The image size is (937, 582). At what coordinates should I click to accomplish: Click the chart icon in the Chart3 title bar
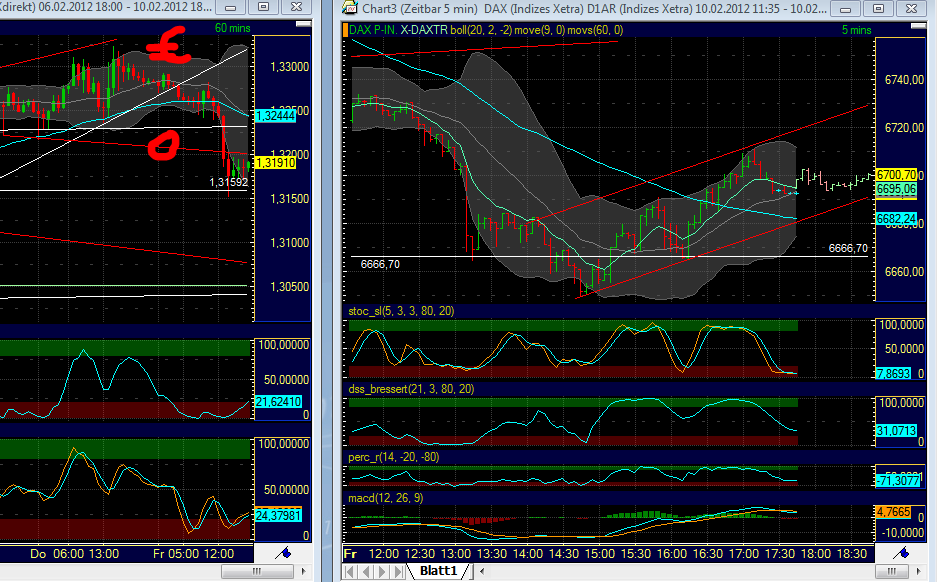pyautogui.click(x=349, y=9)
